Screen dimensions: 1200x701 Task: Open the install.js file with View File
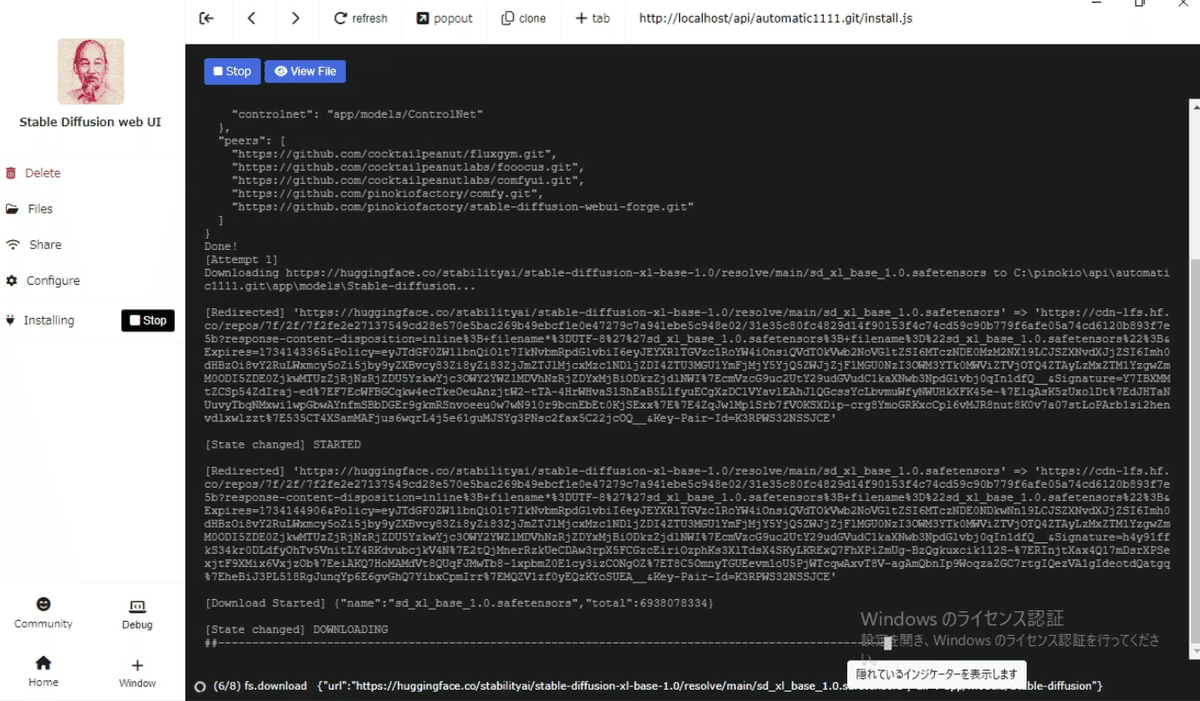point(304,71)
